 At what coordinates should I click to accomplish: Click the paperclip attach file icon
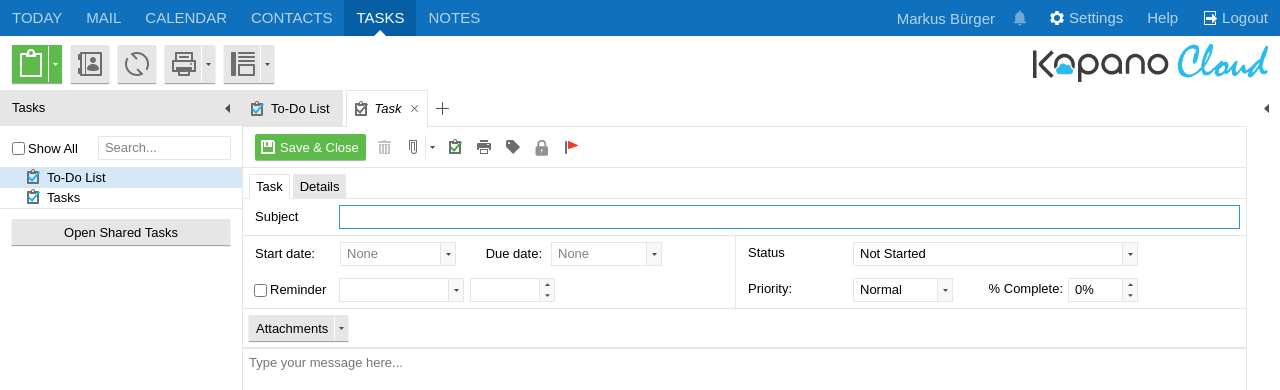coord(413,147)
